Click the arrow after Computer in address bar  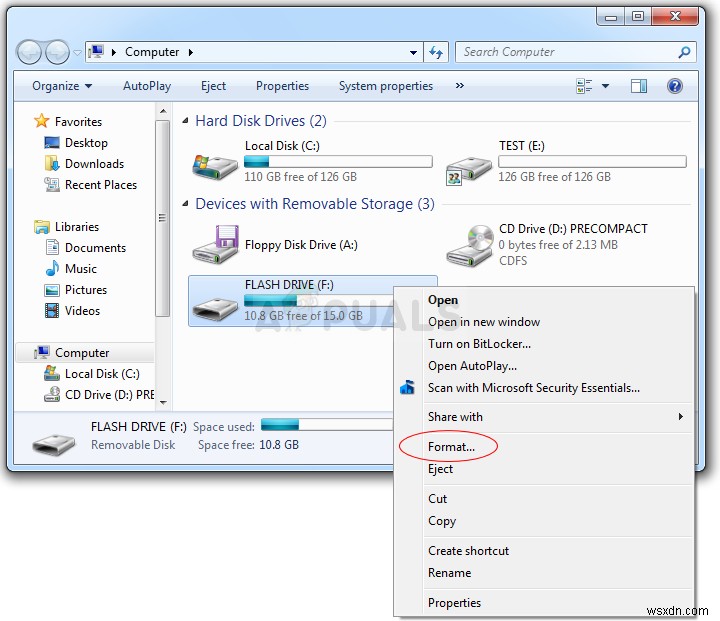191,52
